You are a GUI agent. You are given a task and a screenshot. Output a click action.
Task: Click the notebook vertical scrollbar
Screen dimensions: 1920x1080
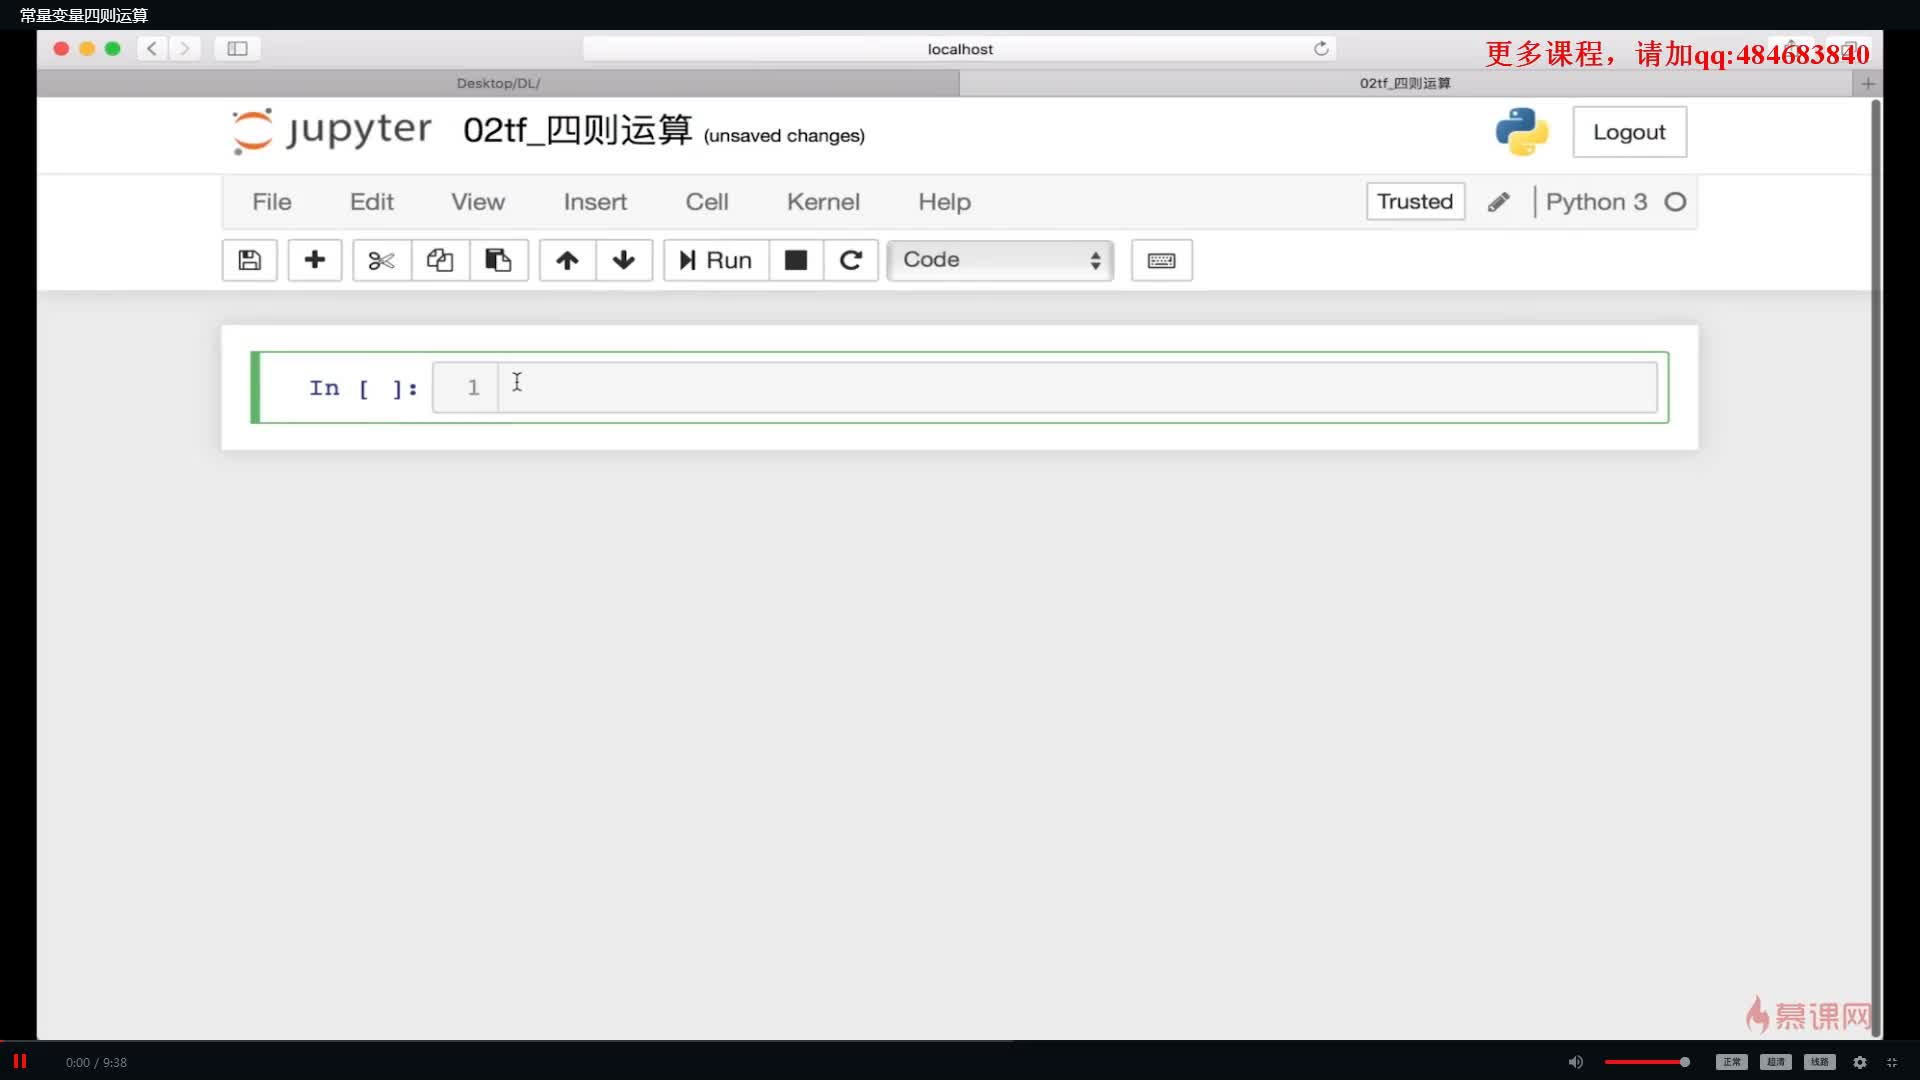1876,567
